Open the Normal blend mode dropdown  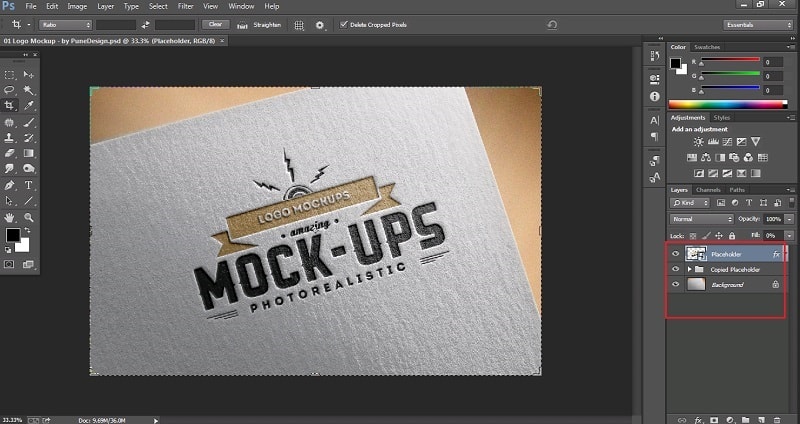(701, 218)
